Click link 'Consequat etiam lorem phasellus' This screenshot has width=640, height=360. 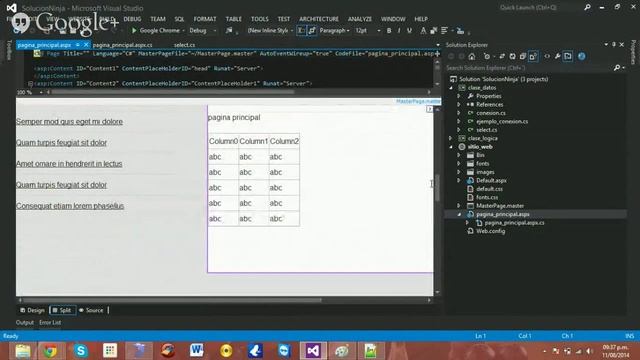pyautogui.click(x=70, y=206)
